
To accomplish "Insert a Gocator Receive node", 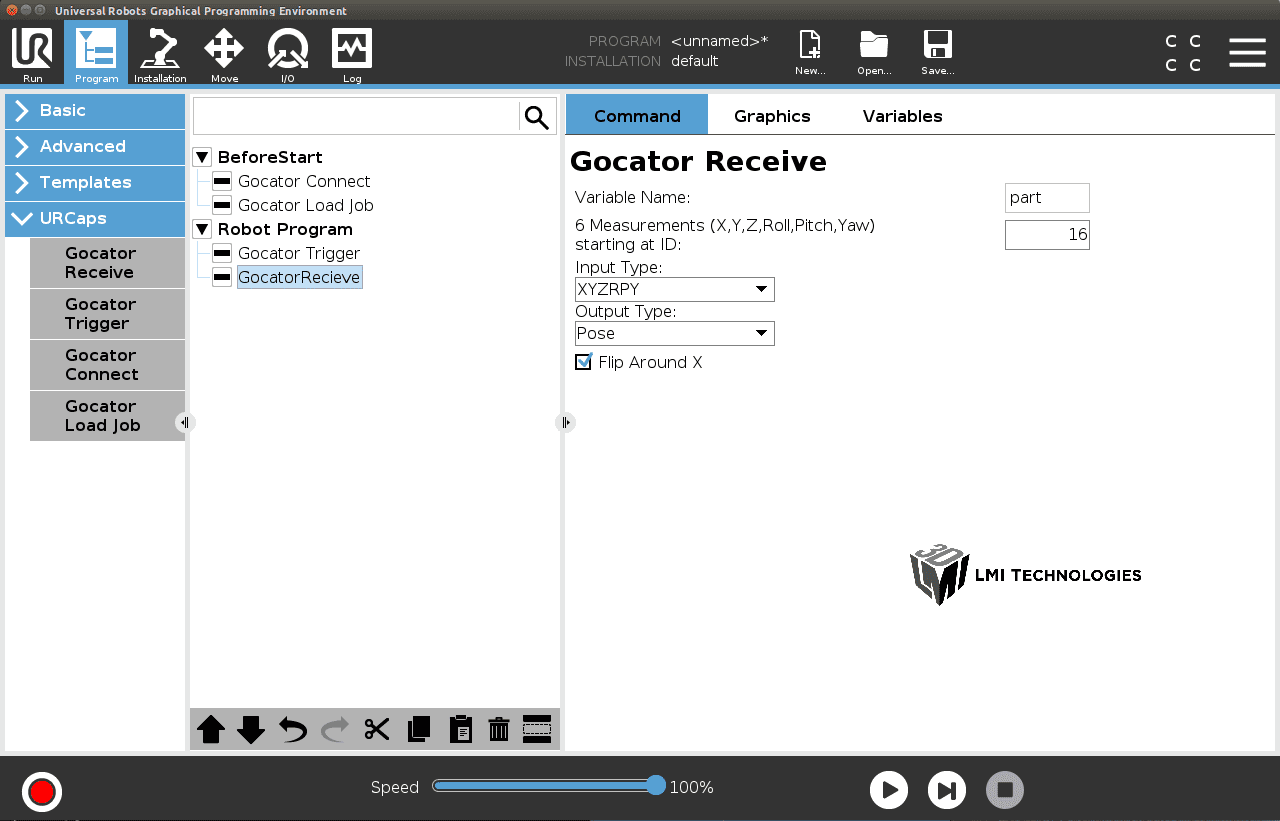I will pyautogui.click(x=107, y=263).
